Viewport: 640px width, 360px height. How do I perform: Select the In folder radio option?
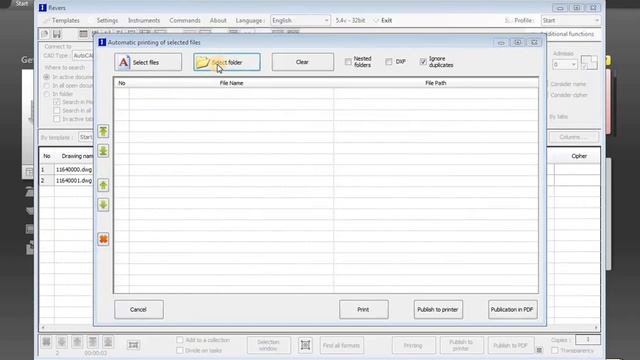47,94
